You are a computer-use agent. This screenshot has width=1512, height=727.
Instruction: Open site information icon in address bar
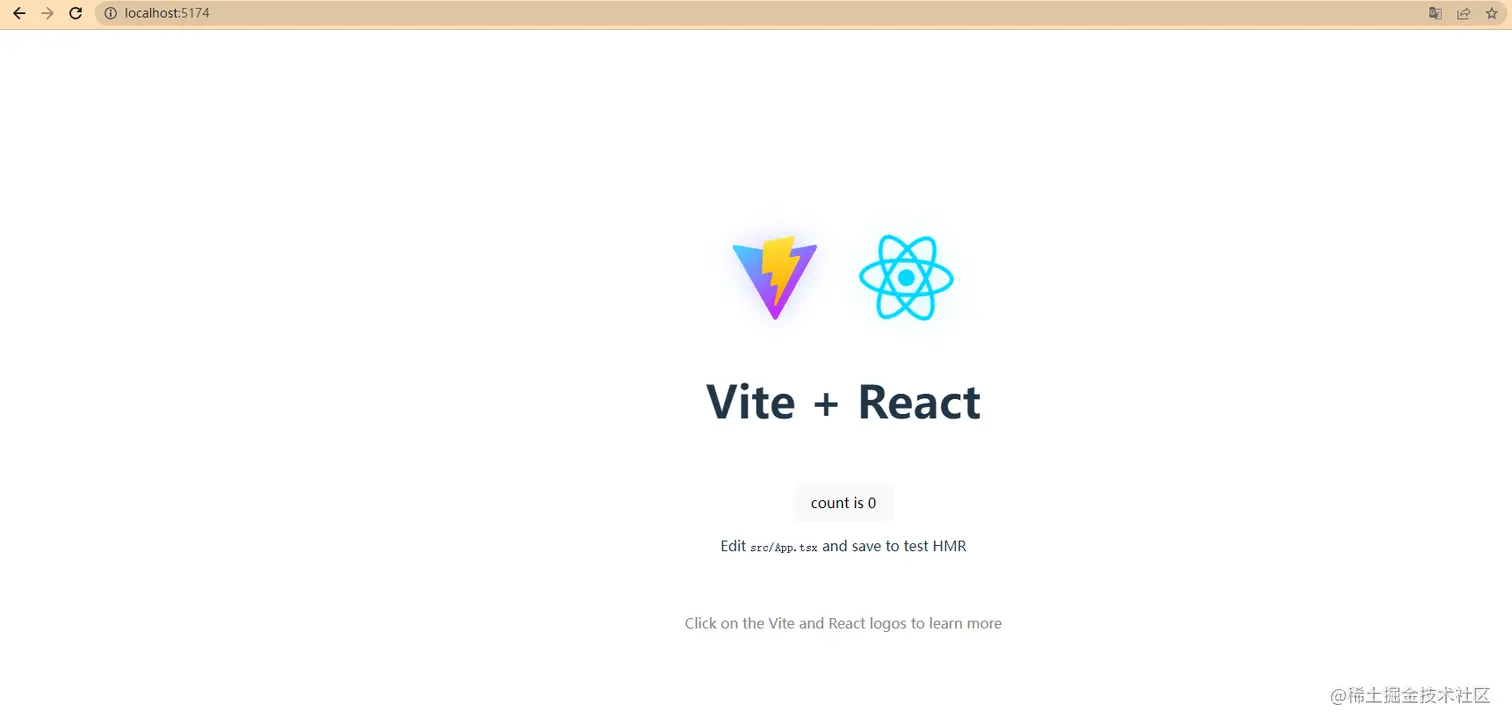coord(111,14)
